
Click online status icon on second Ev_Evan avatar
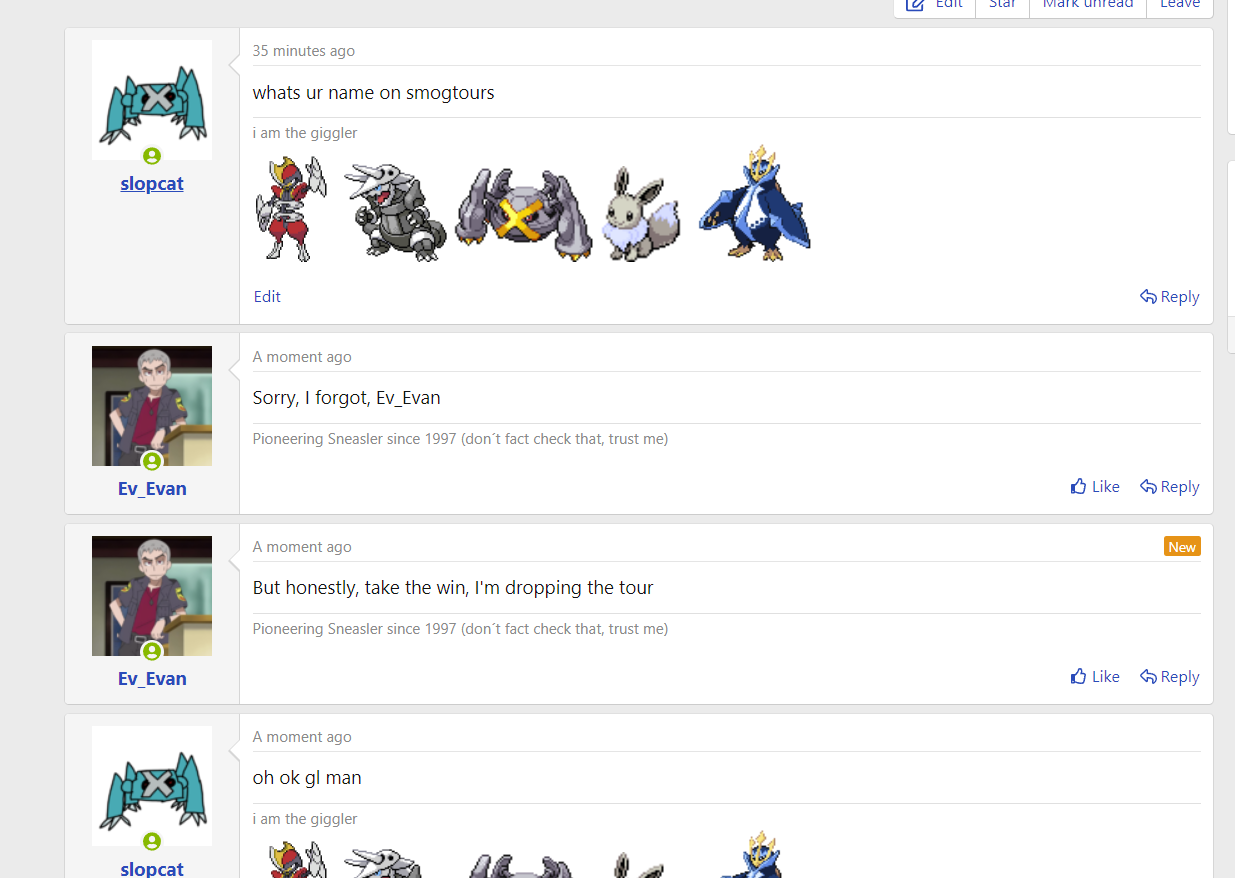152,651
